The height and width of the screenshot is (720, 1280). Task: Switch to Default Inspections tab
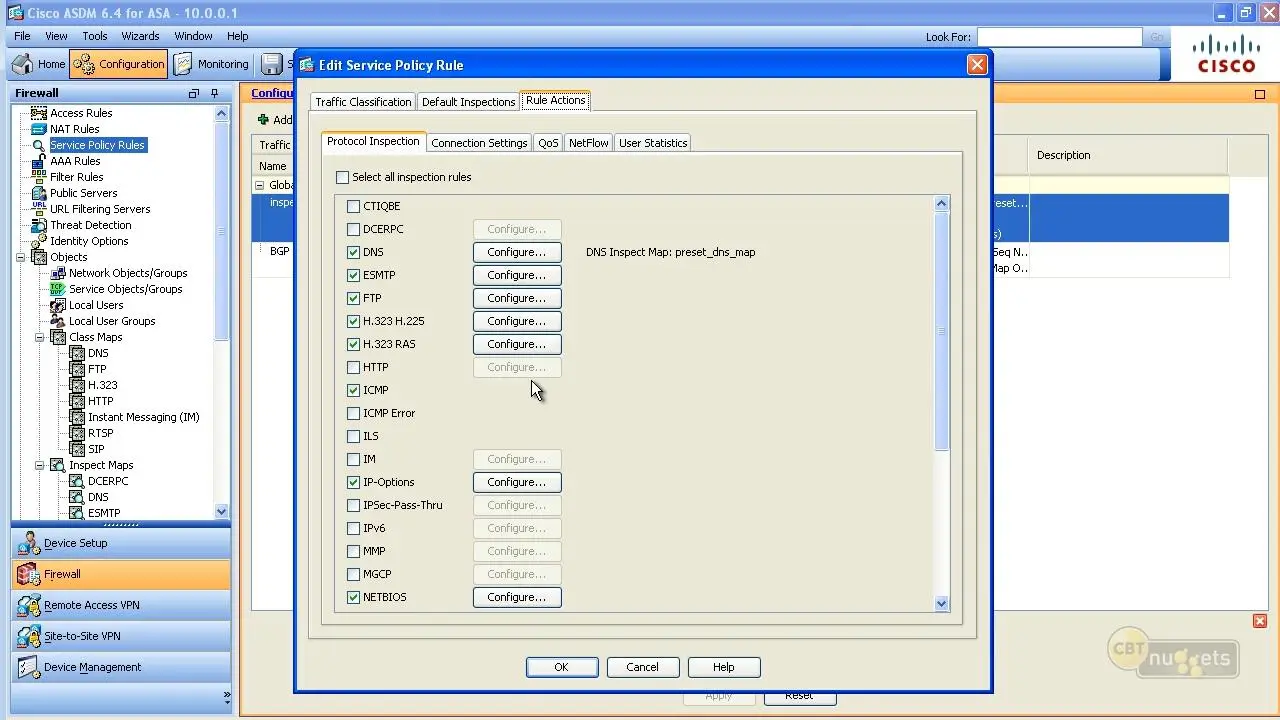pyautogui.click(x=468, y=102)
